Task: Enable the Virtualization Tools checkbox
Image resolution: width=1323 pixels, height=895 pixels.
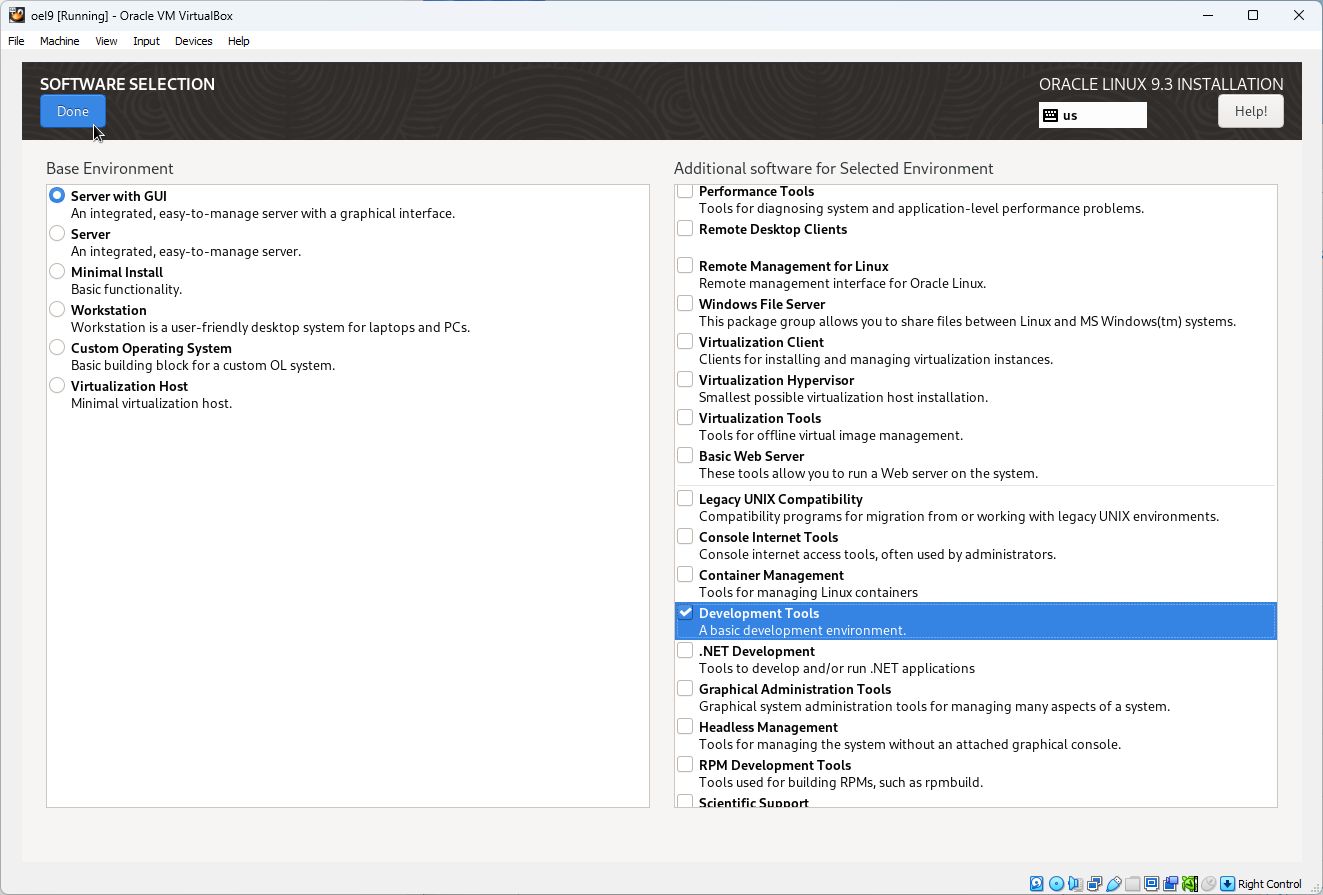Action: pyautogui.click(x=685, y=417)
